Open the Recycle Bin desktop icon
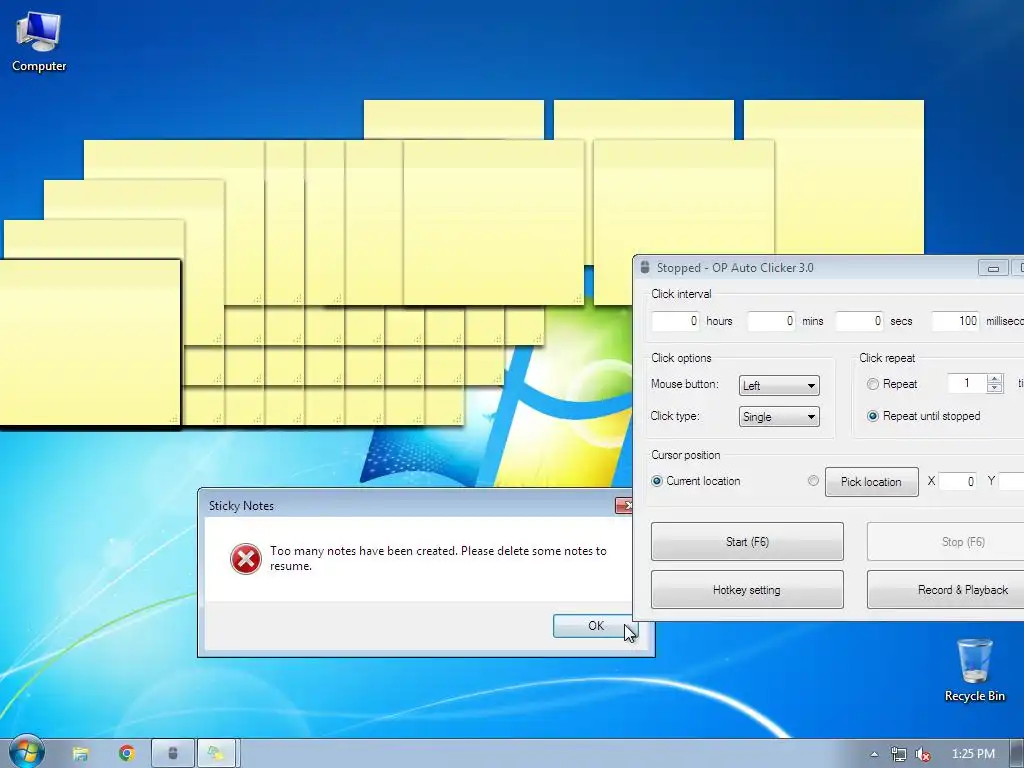 pyautogui.click(x=974, y=671)
